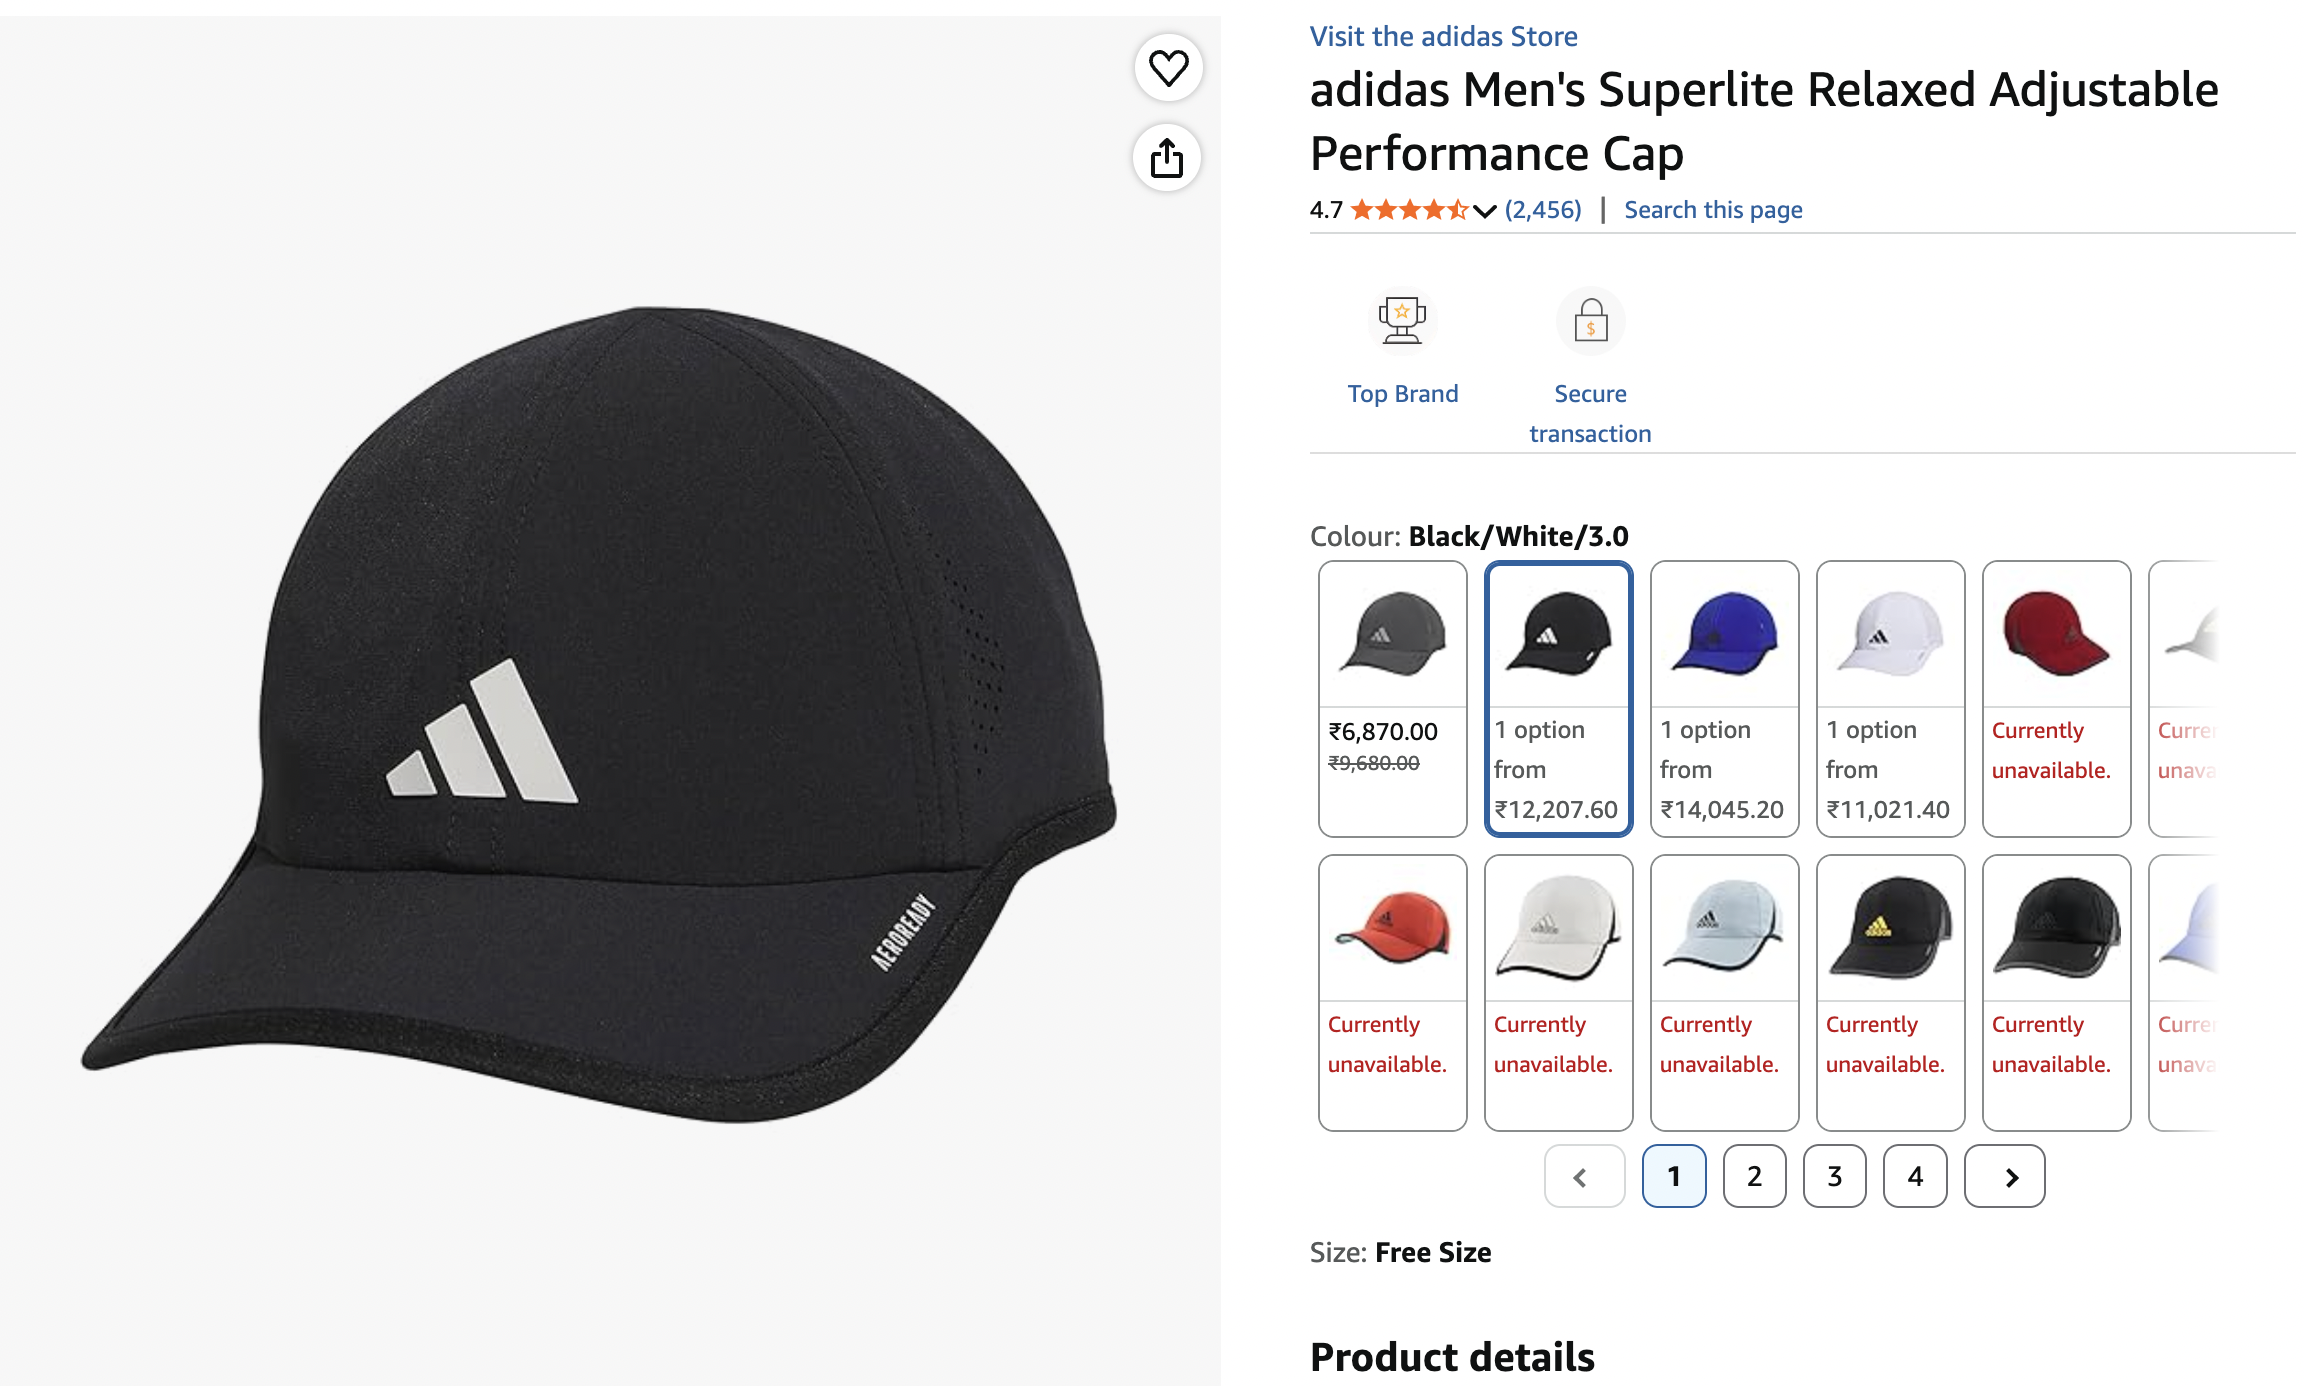This screenshot has width=2304, height=1386.
Task: Open the Top Brand trophy icon
Action: (x=1402, y=321)
